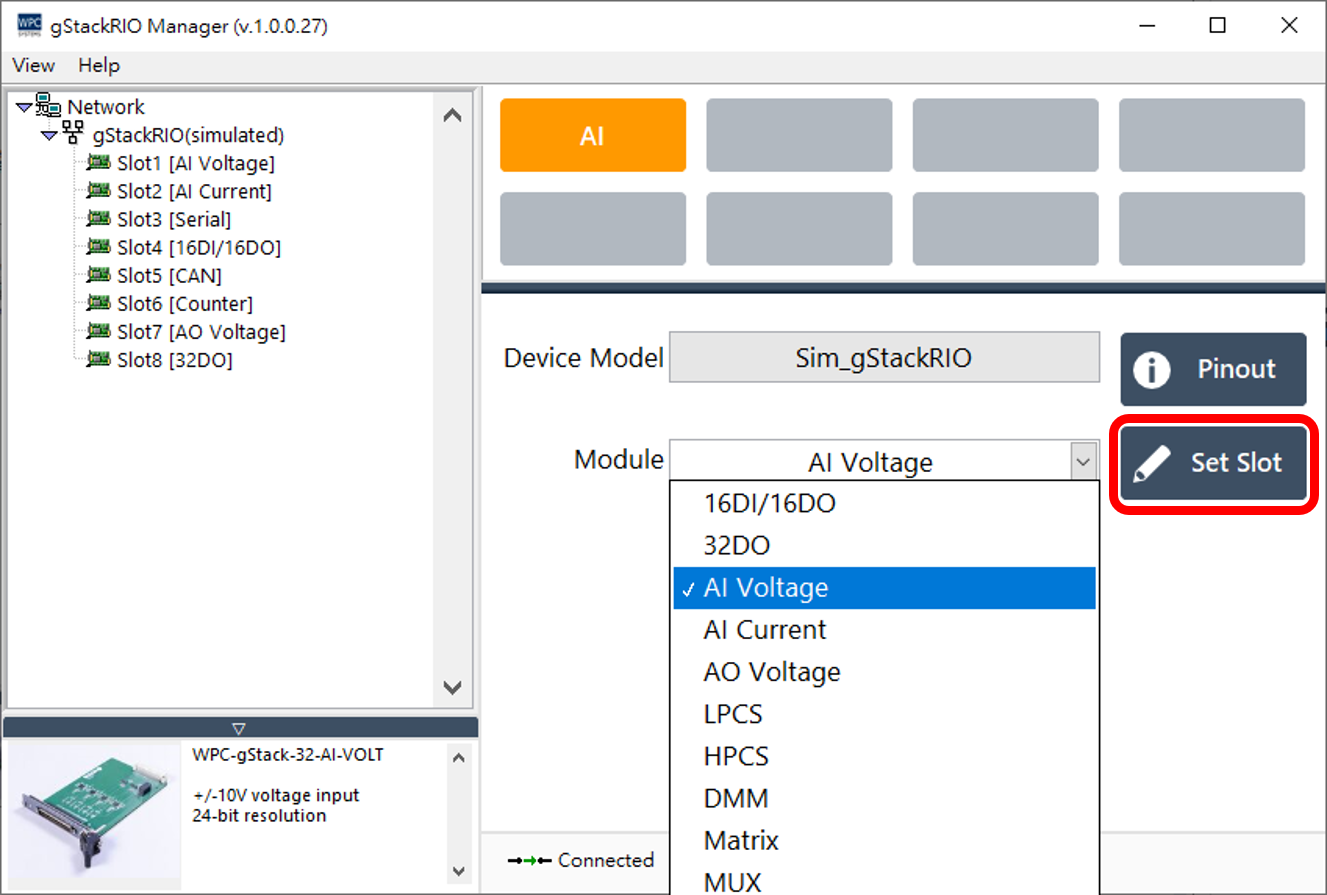Click the Connected status arrows icon
1327x895 pixels.
click(x=529, y=861)
